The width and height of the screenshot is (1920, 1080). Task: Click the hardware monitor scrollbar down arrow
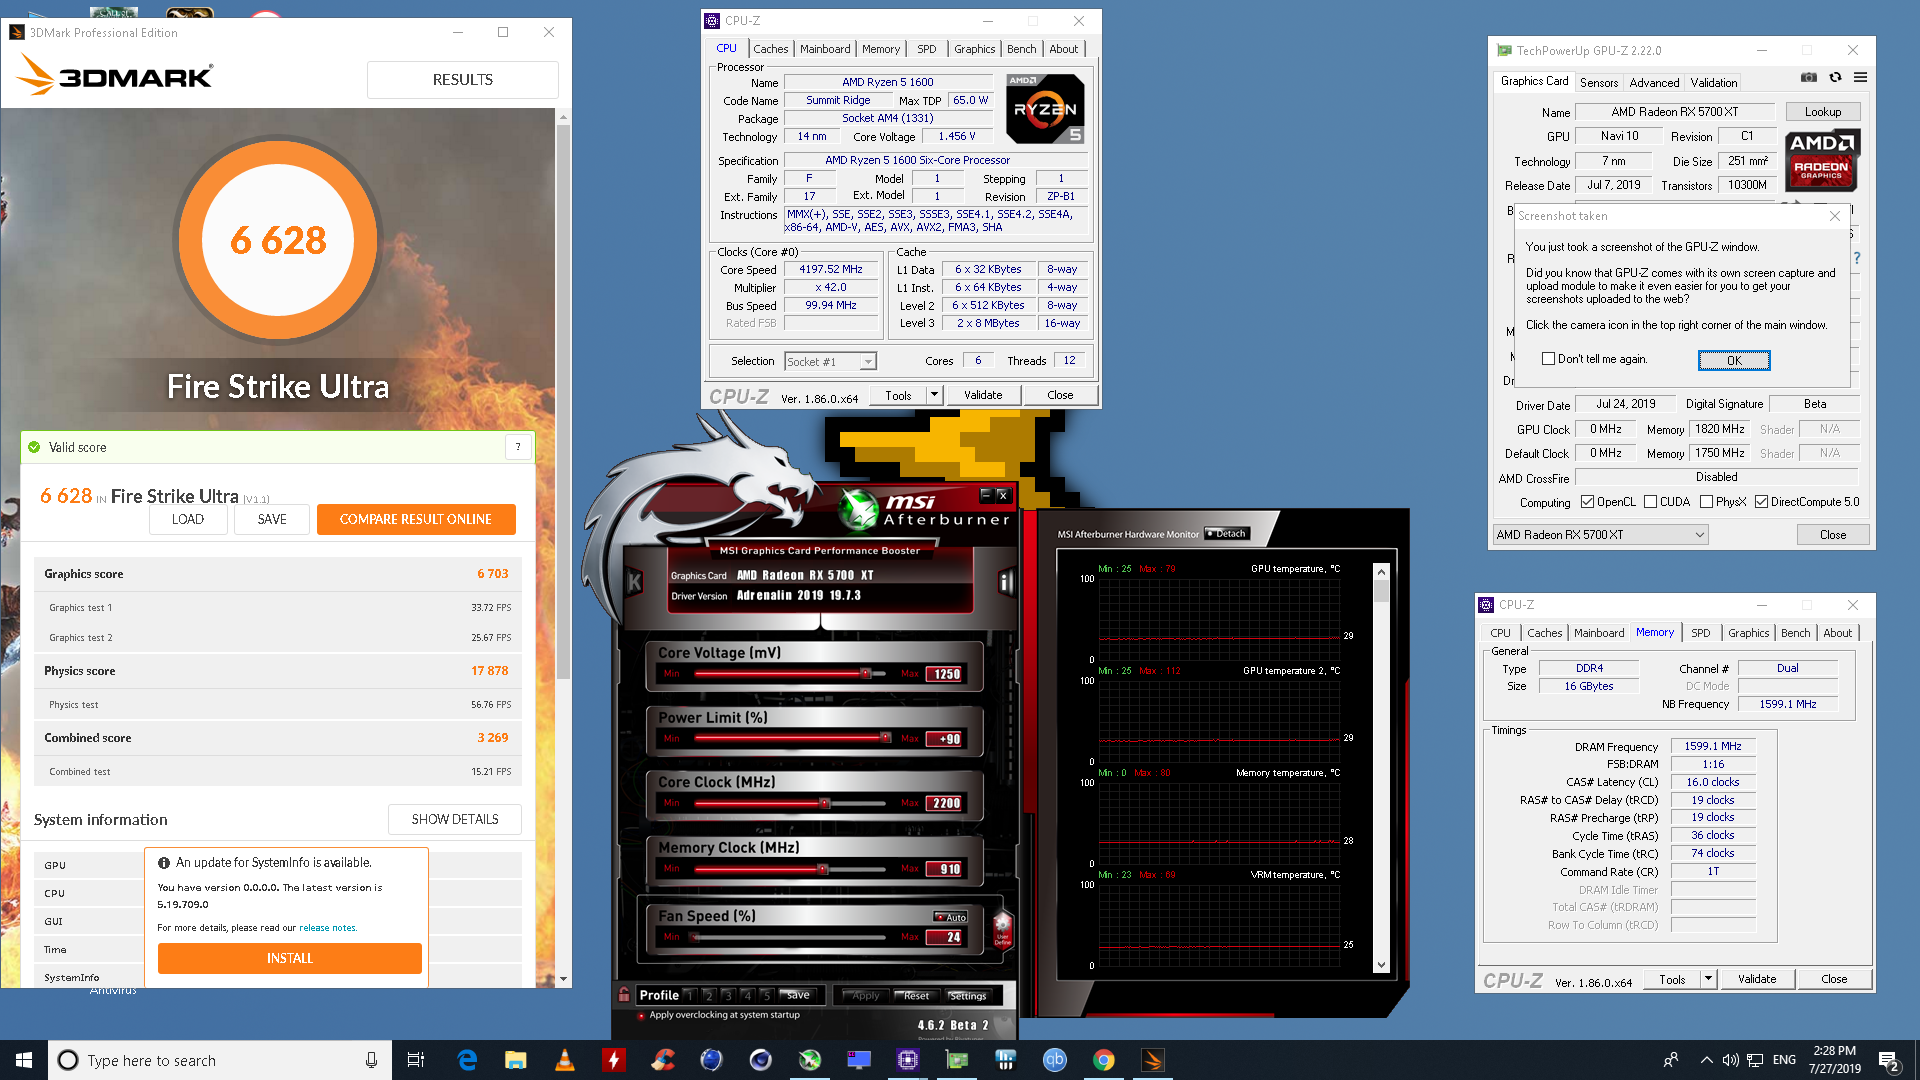[x=1381, y=965]
